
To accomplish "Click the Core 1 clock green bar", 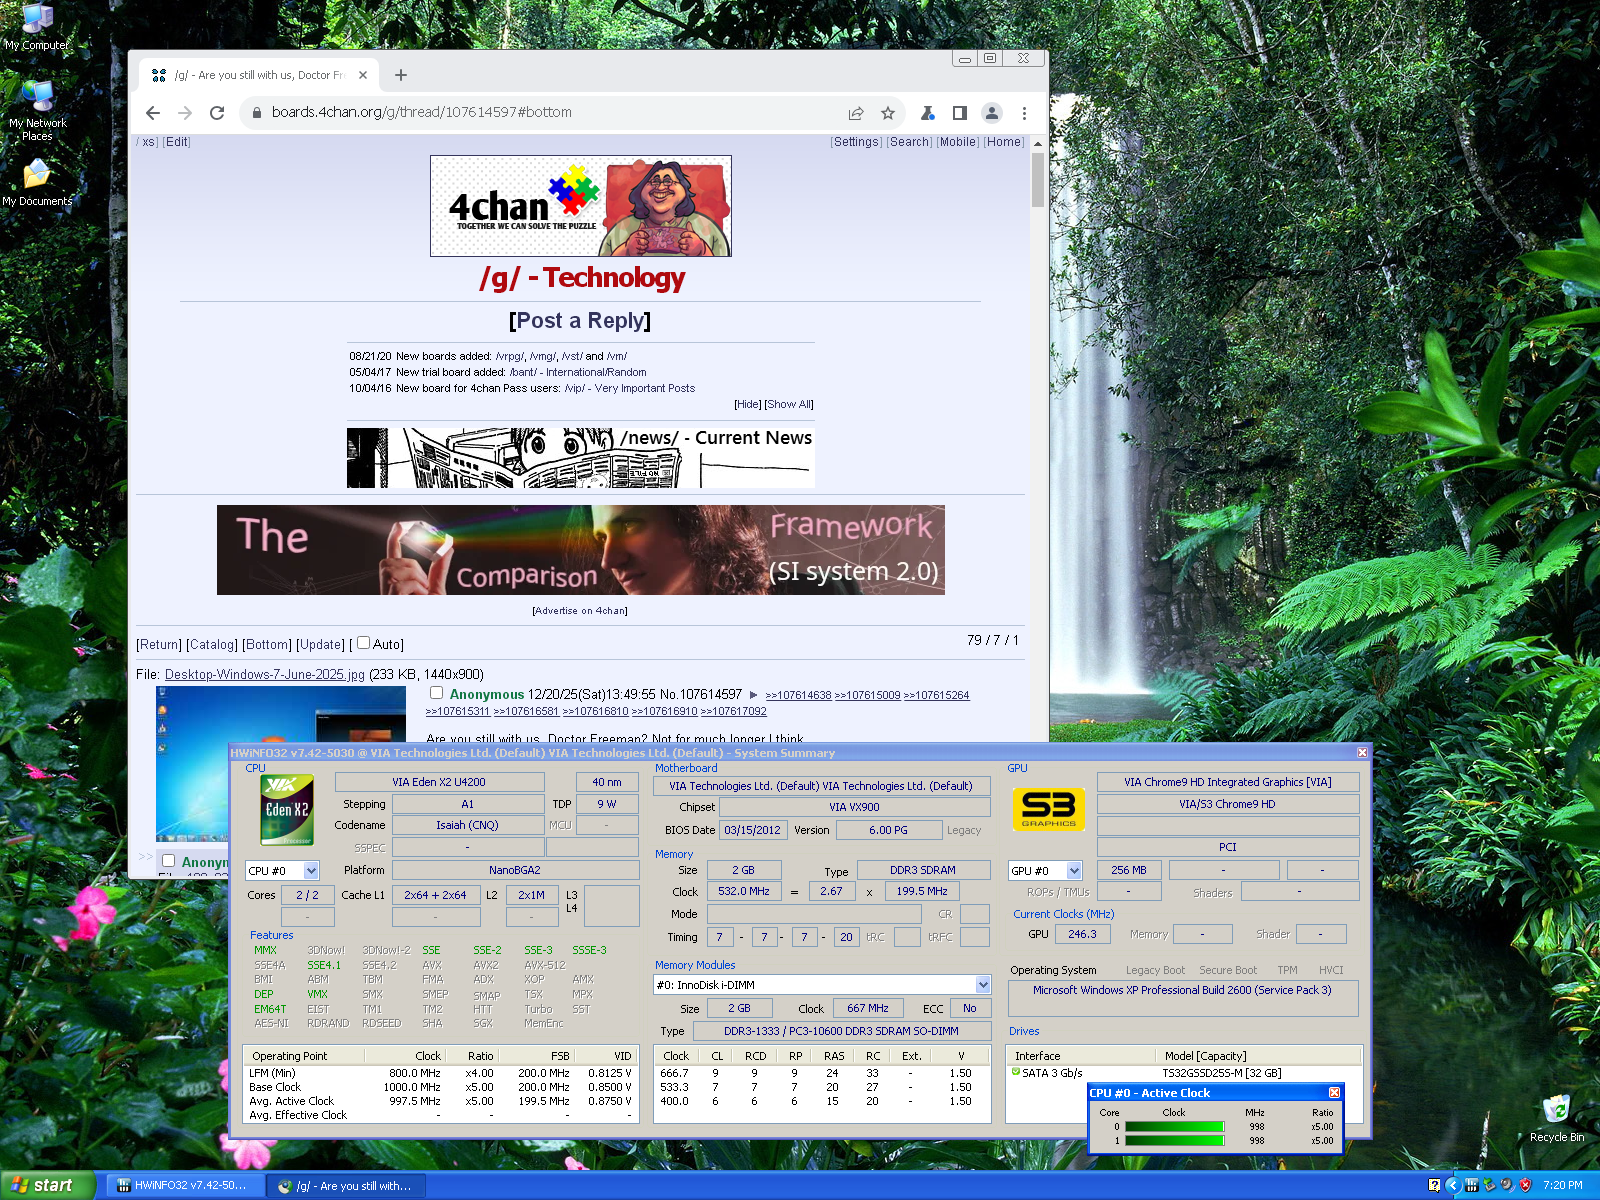I will [x=1175, y=1141].
